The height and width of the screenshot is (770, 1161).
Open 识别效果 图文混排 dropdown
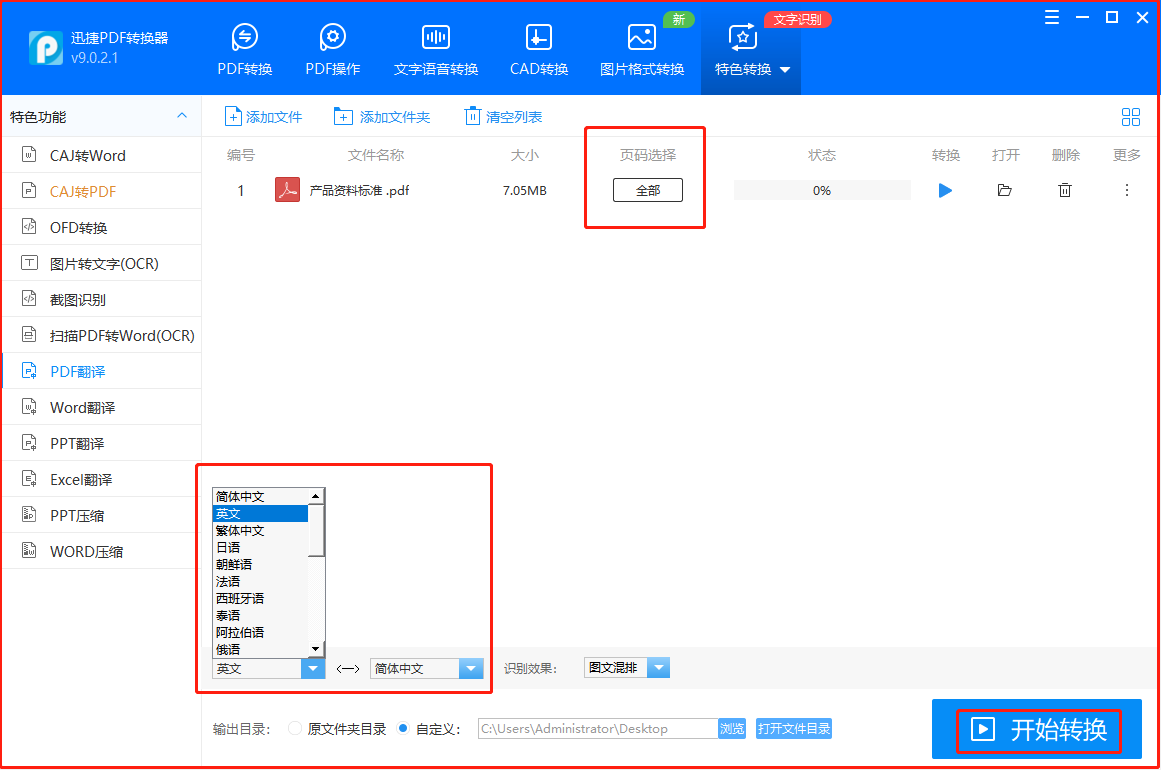click(x=626, y=668)
